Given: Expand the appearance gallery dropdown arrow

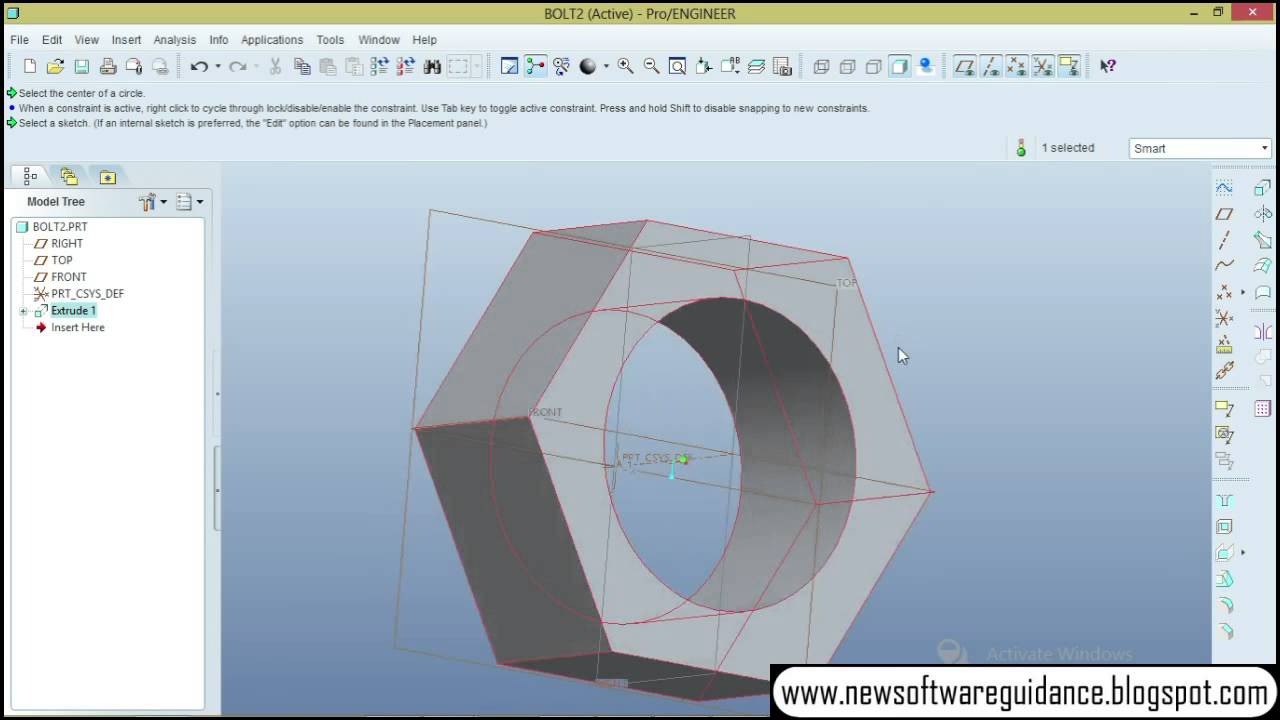Looking at the screenshot, I should tap(606, 67).
